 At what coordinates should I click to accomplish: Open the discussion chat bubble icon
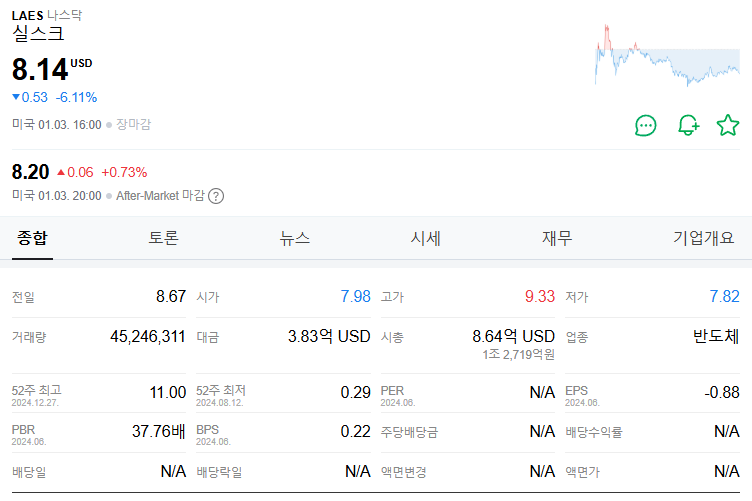(646, 126)
